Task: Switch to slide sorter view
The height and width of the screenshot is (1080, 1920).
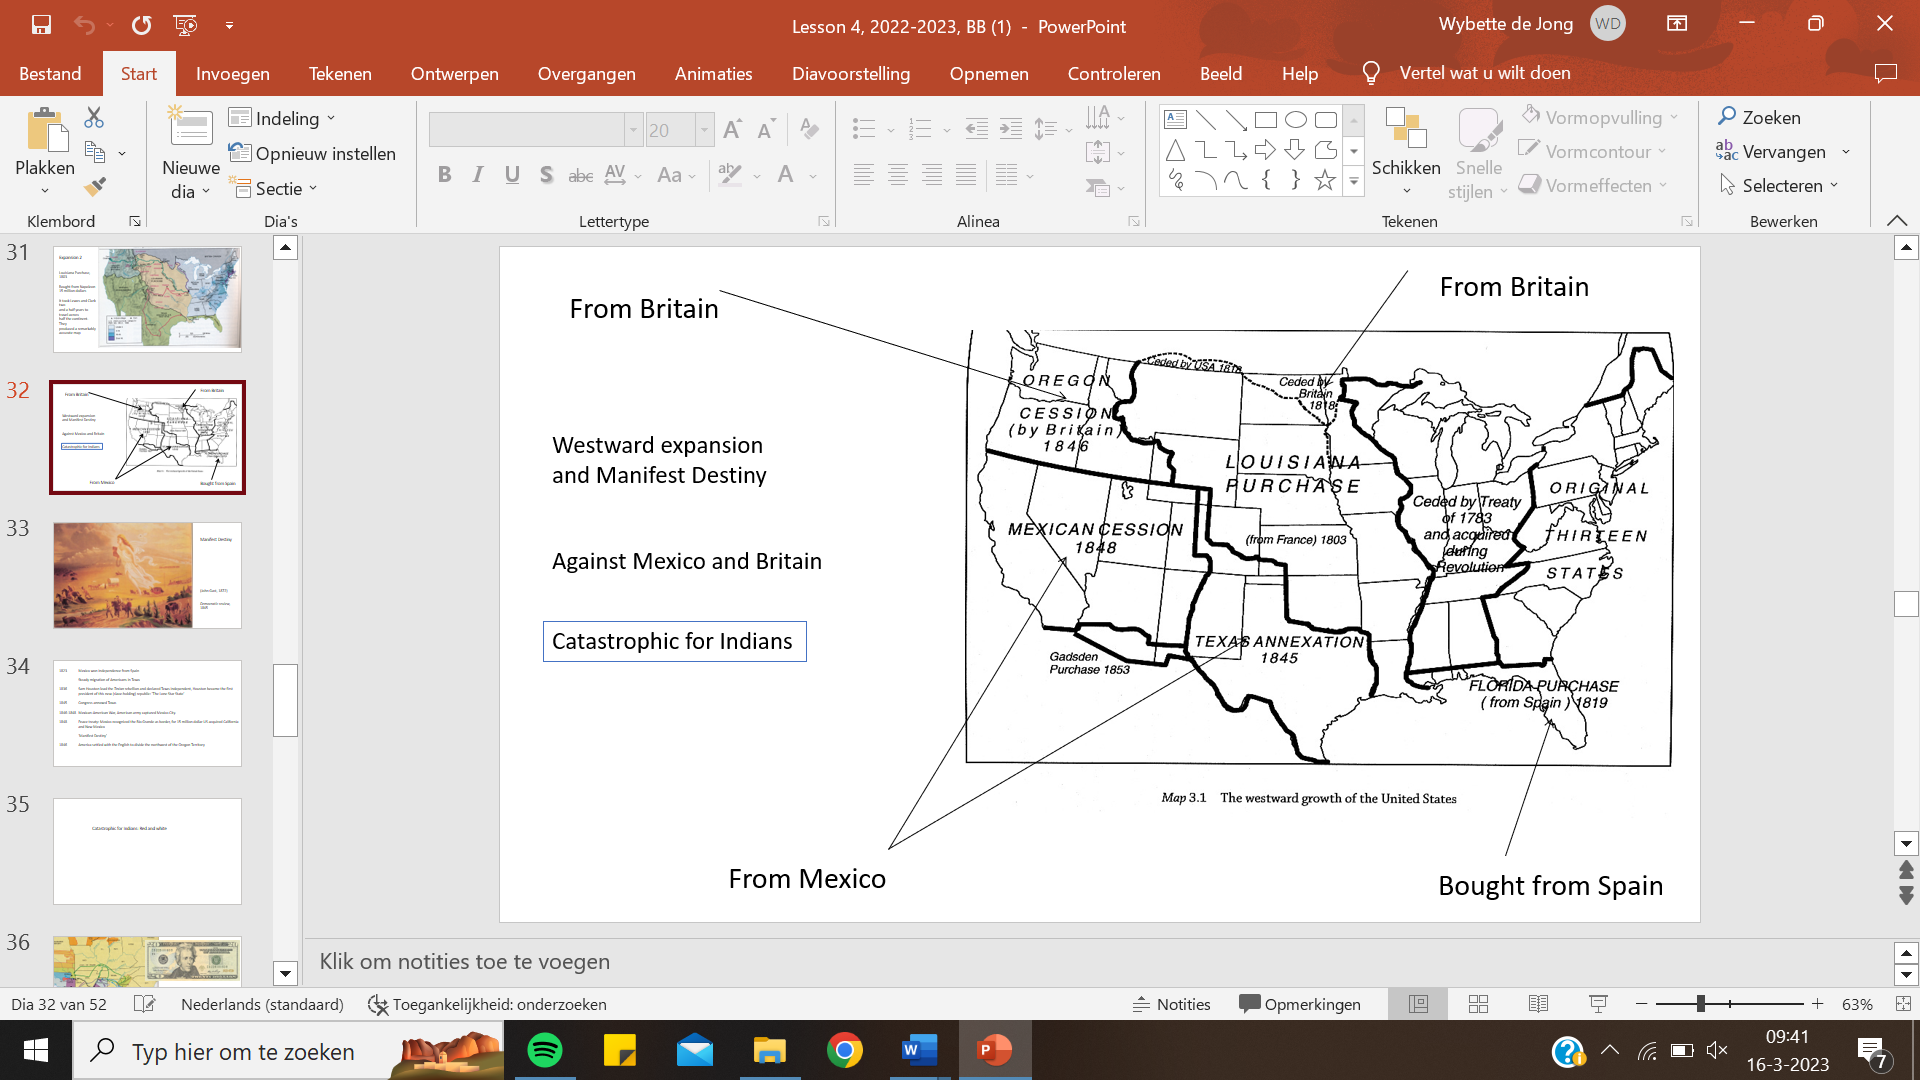Action: coord(1478,1004)
